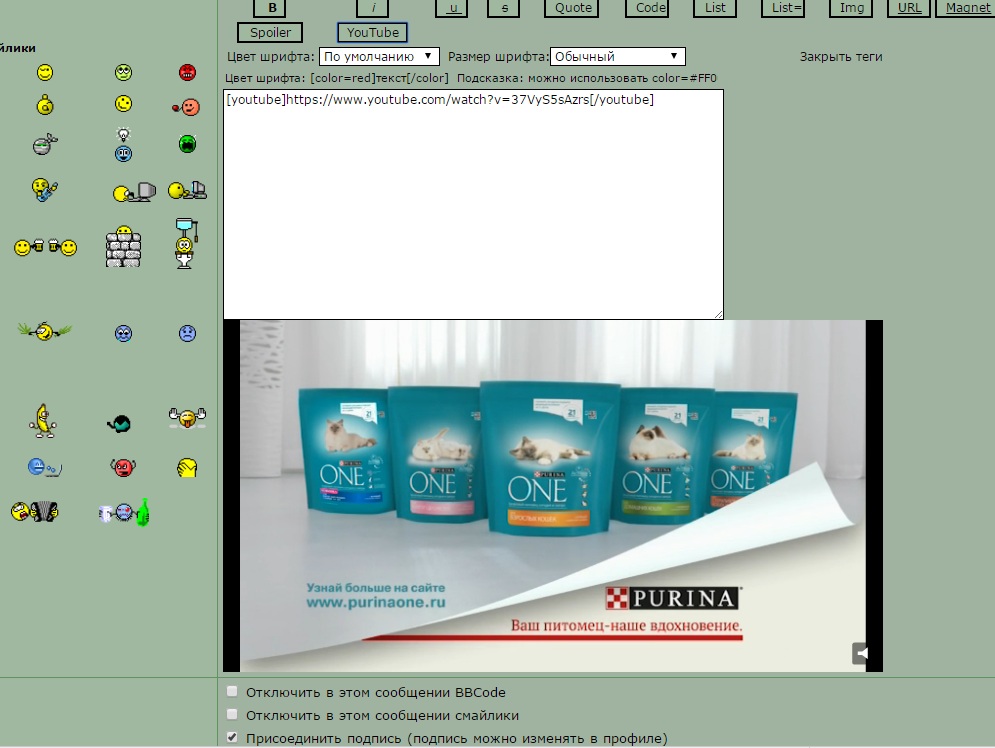Insert the blue sad frowning smiley
The height and width of the screenshot is (748, 995).
187,333
